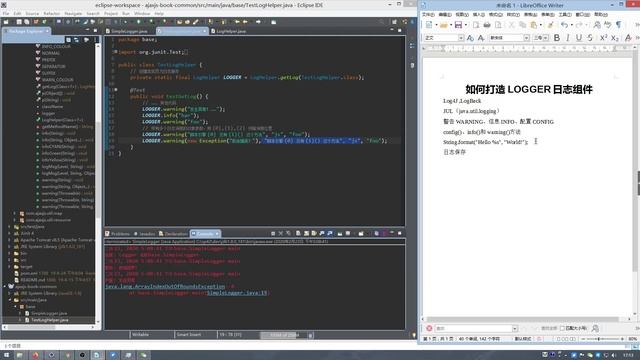The height and width of the screenshot is (360, 640).
Task: Click the Export as PDF icon in Writer
Action: [476, 25]
